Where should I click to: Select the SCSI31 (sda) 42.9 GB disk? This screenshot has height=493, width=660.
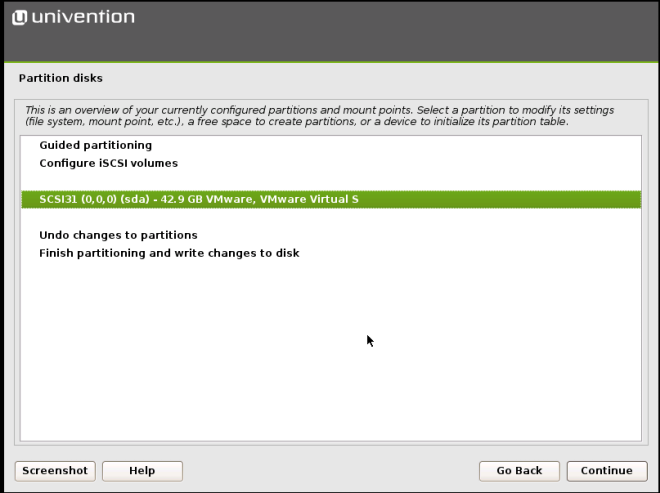coord(331,199)
